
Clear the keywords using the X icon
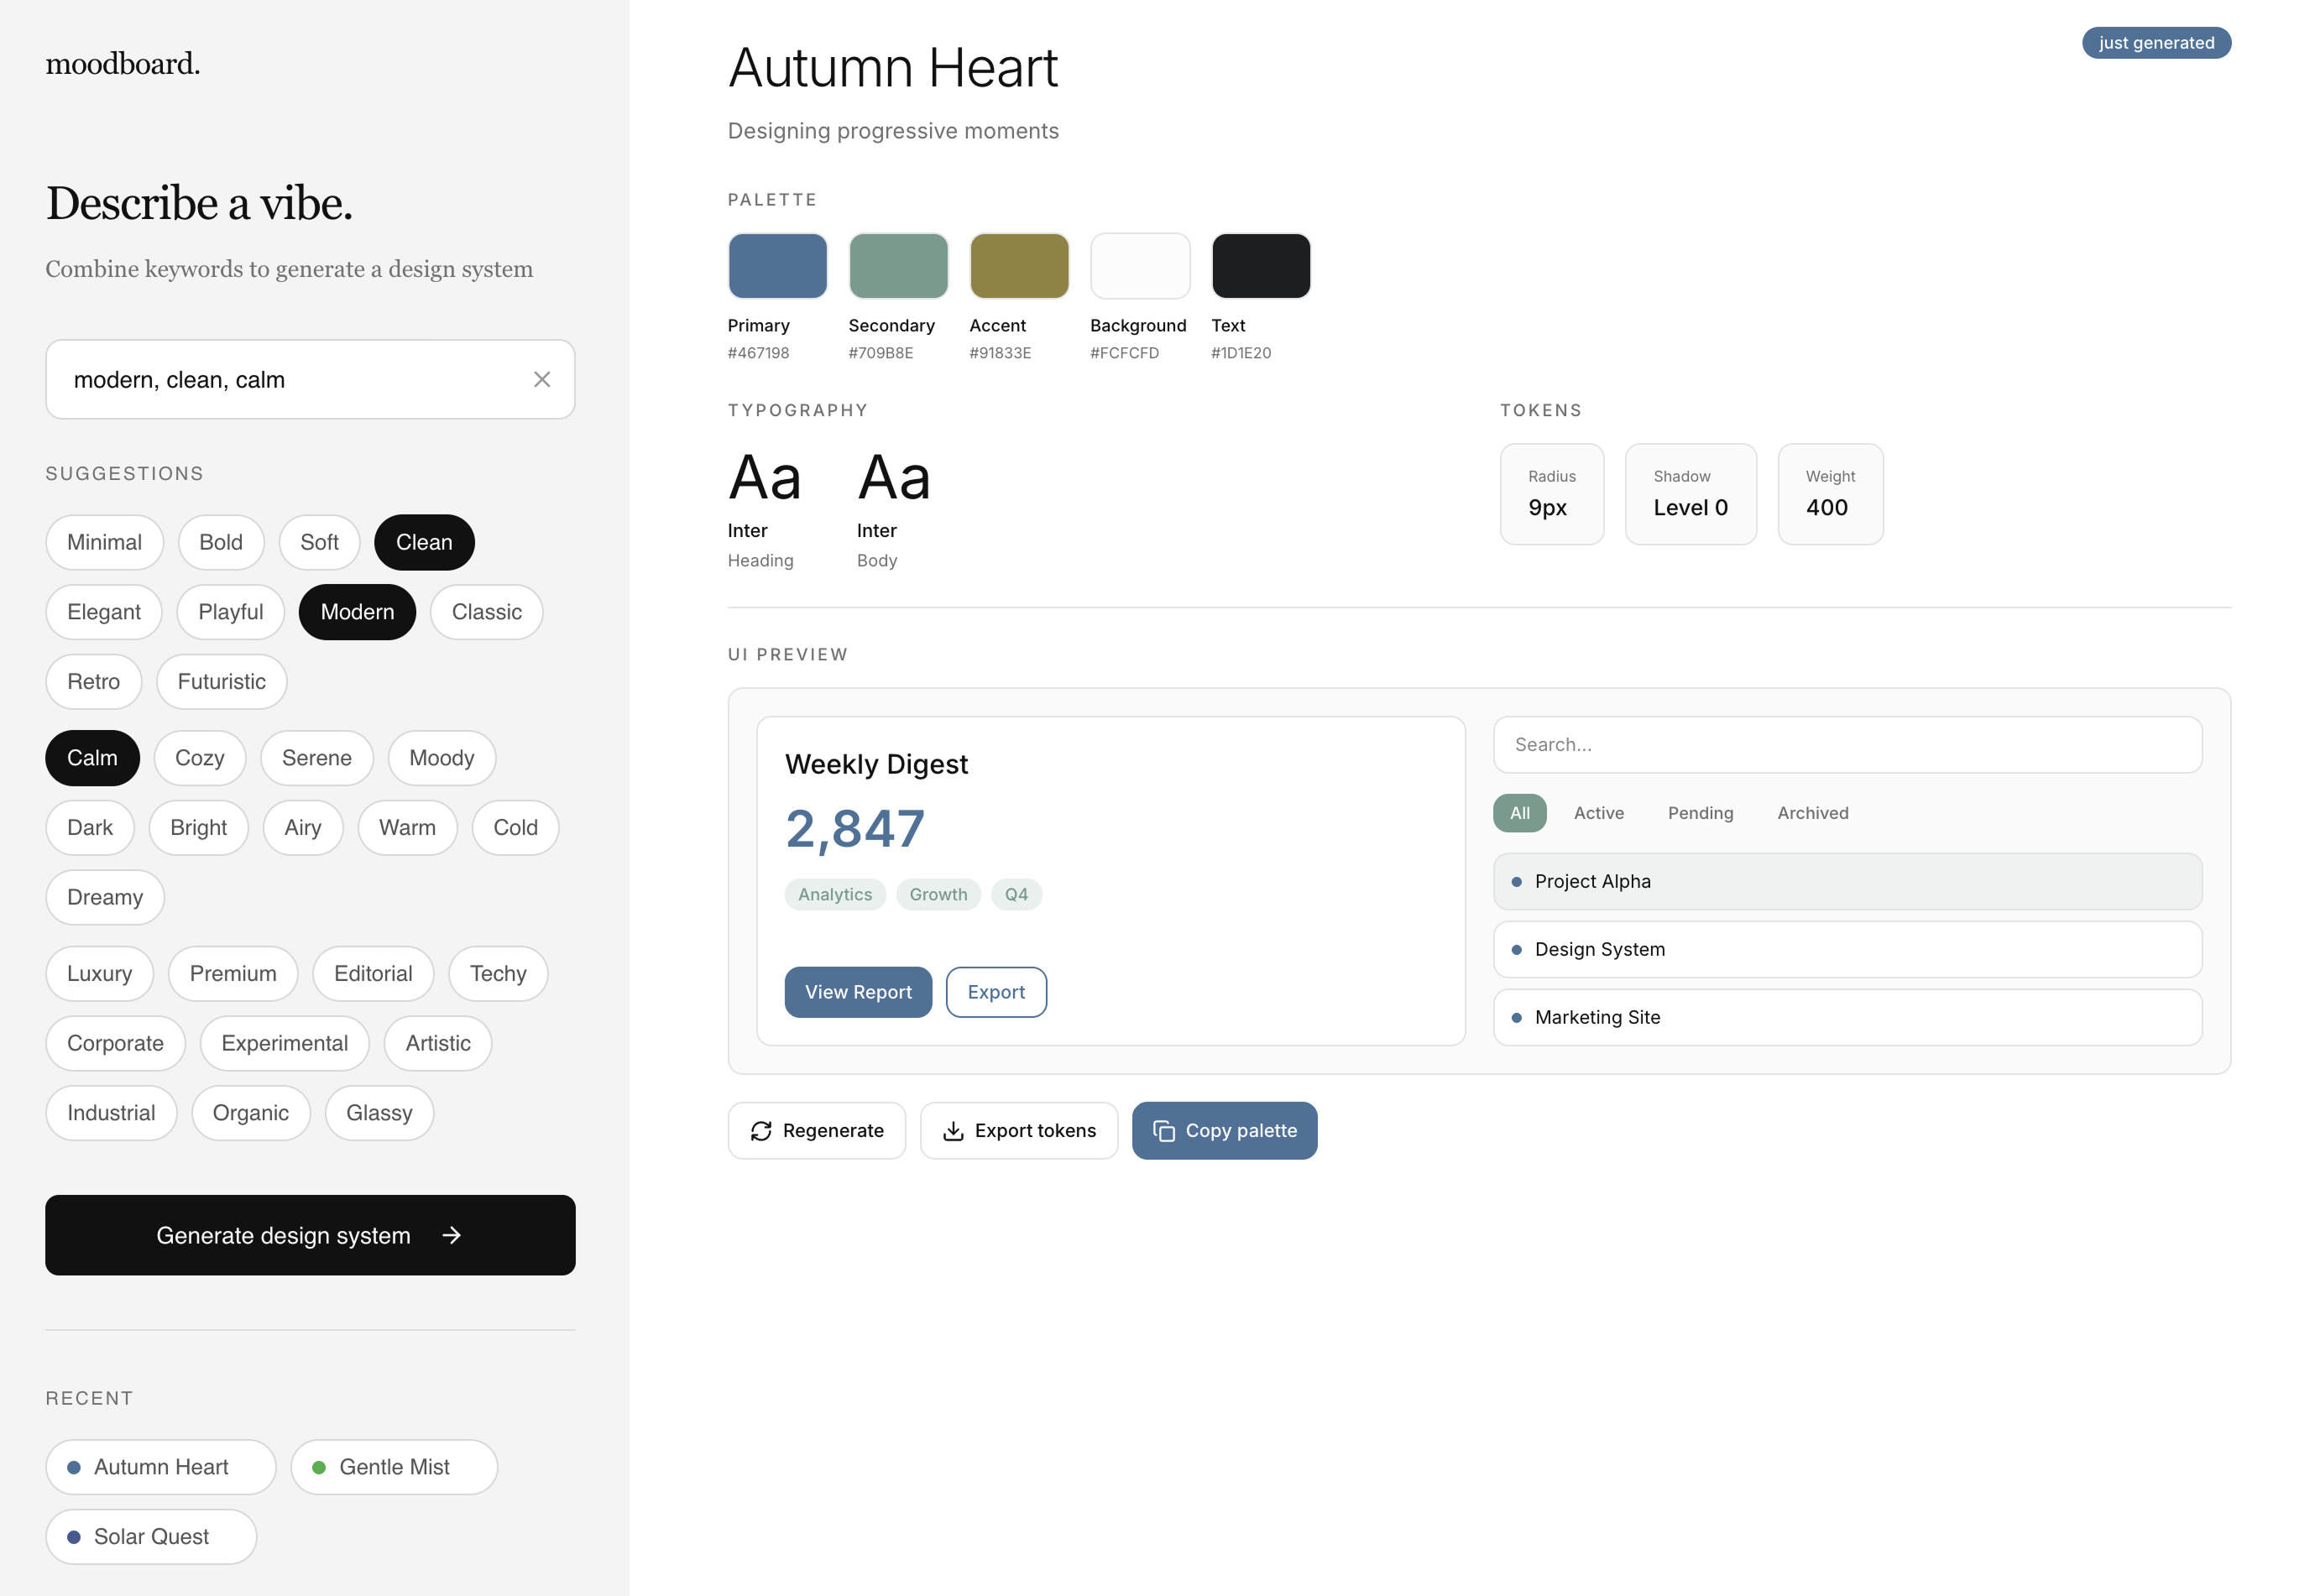[543, 379]
